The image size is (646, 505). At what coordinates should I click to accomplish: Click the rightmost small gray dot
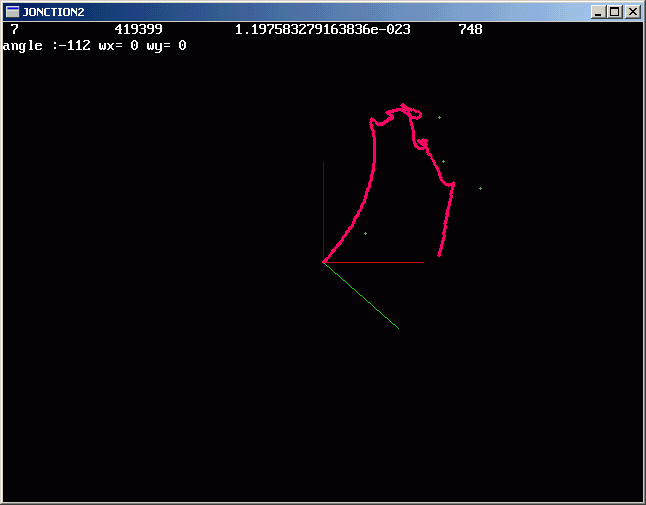480,188
